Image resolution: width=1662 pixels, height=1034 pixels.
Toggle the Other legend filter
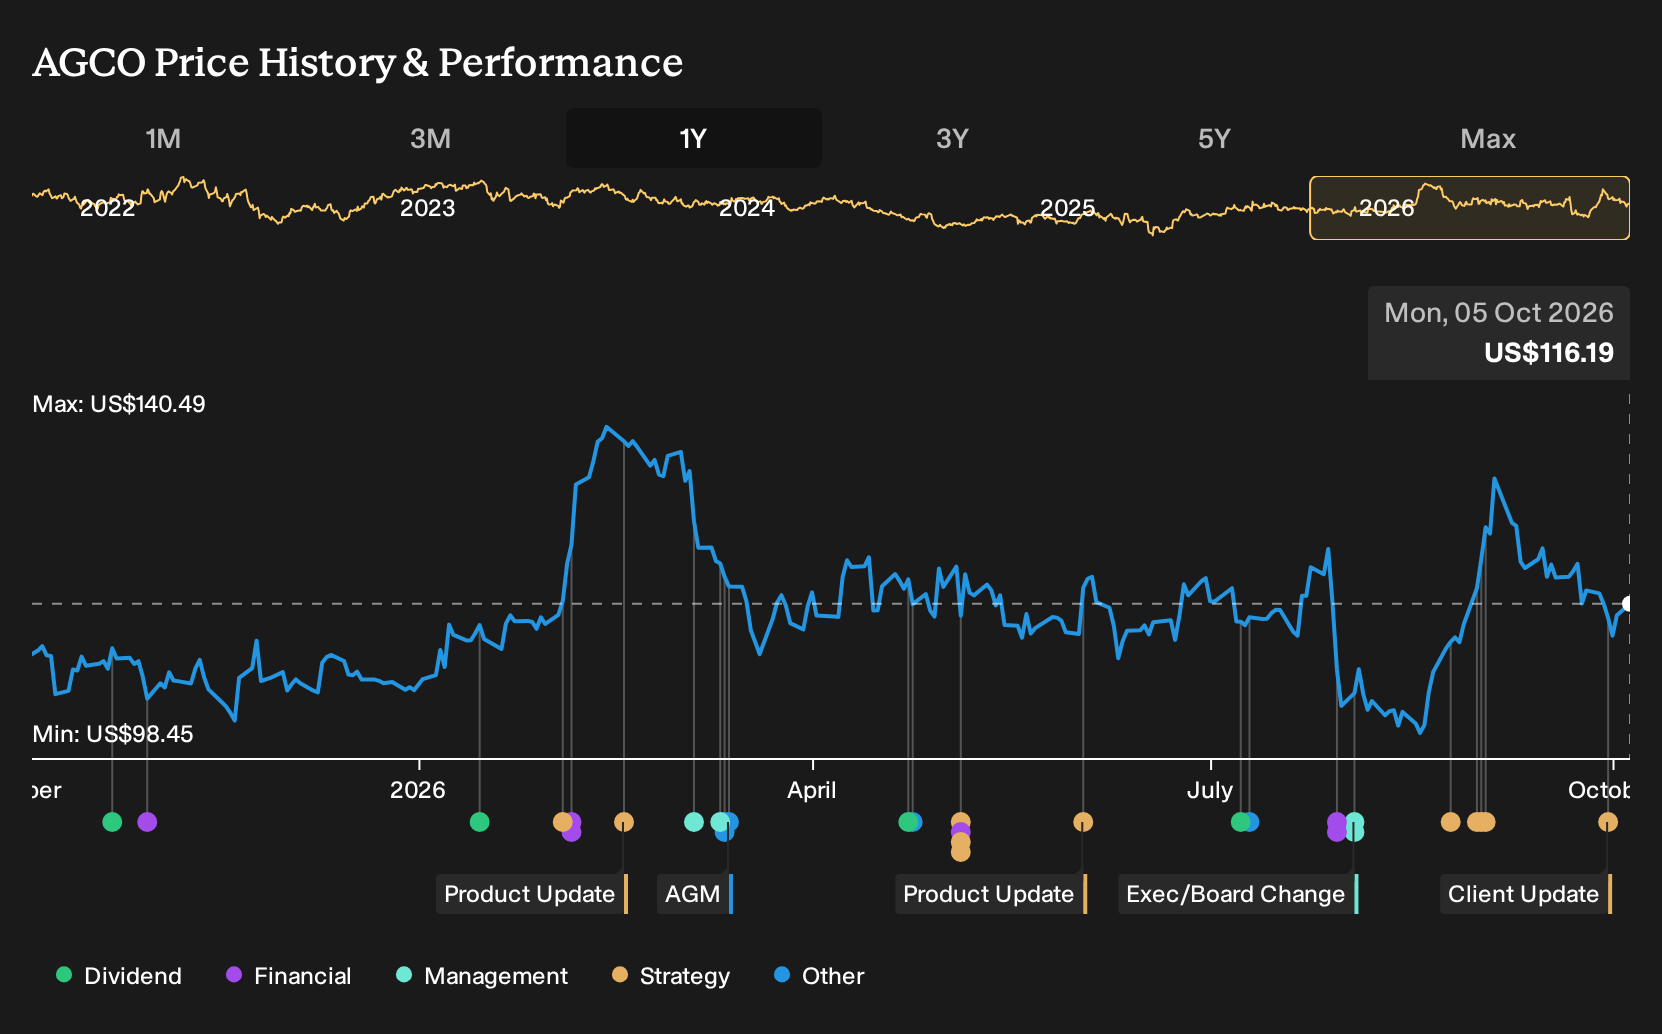pyautogui.click(x=819, y=976)
